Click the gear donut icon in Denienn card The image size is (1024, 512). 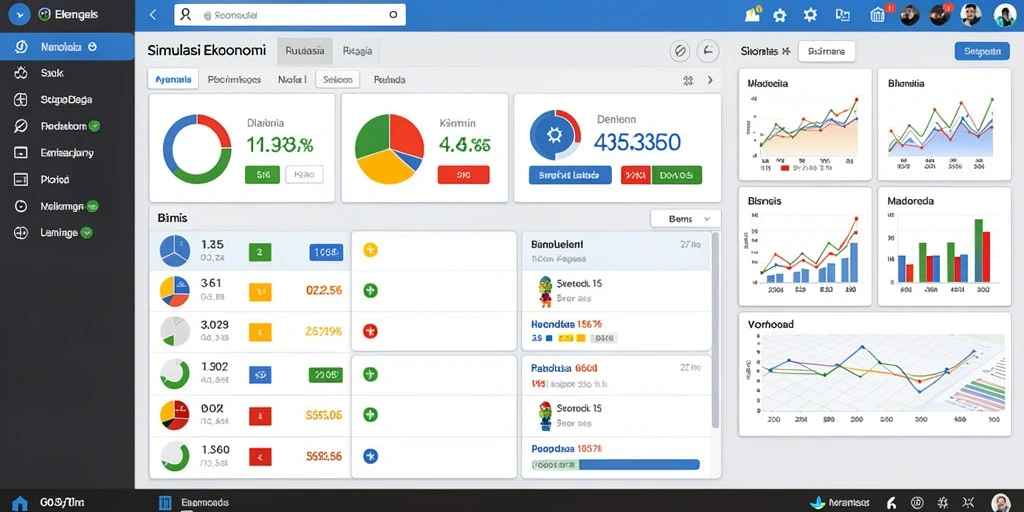555,135
